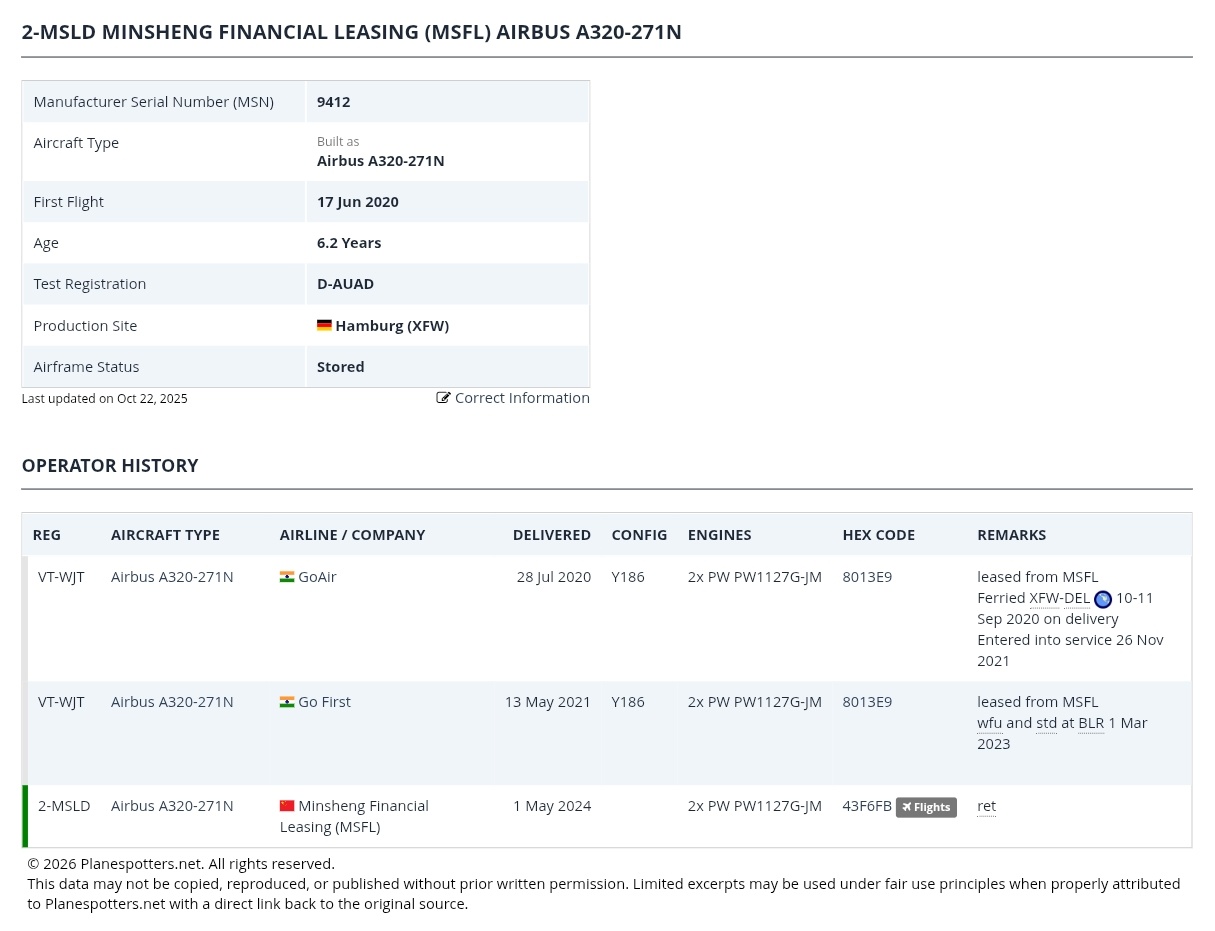1215x931 pixels.
Task: Select the VT-WJT registration in Go First row
Action: (x=61, y=702)
